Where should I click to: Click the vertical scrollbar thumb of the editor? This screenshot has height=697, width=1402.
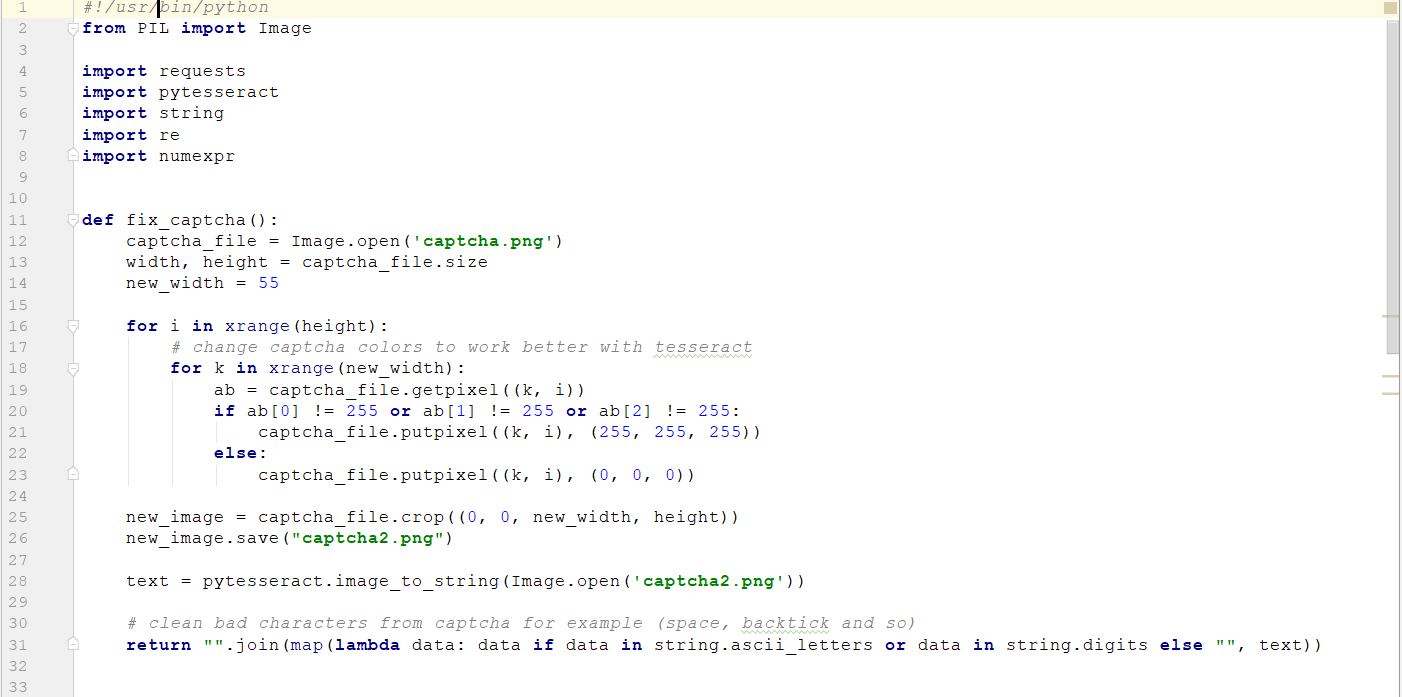click(x=1393, y=187)
